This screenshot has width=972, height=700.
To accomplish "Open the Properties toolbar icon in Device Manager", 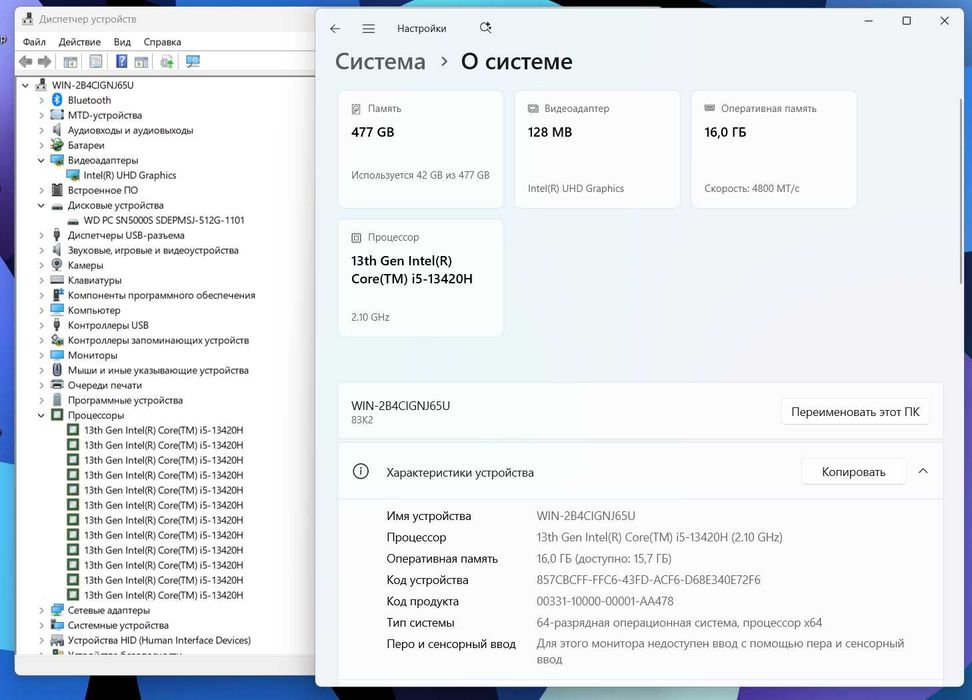I will (96, 61).
